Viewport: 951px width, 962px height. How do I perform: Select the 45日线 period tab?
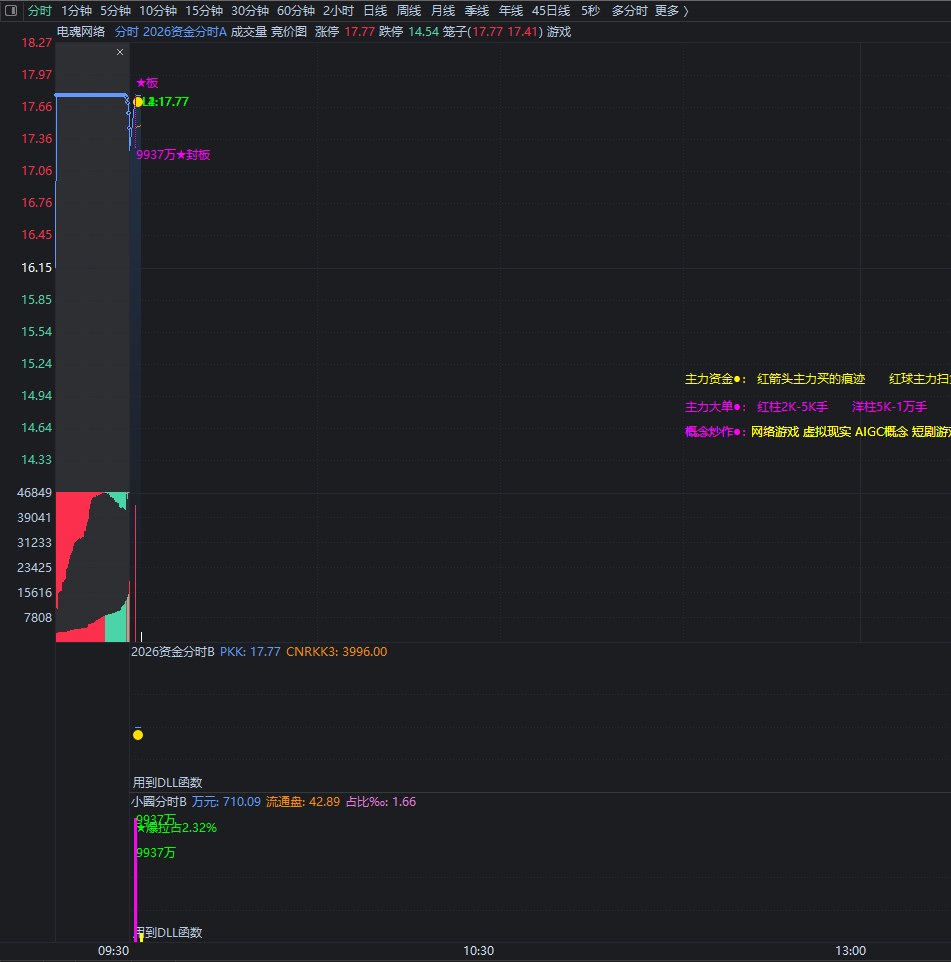551,11
